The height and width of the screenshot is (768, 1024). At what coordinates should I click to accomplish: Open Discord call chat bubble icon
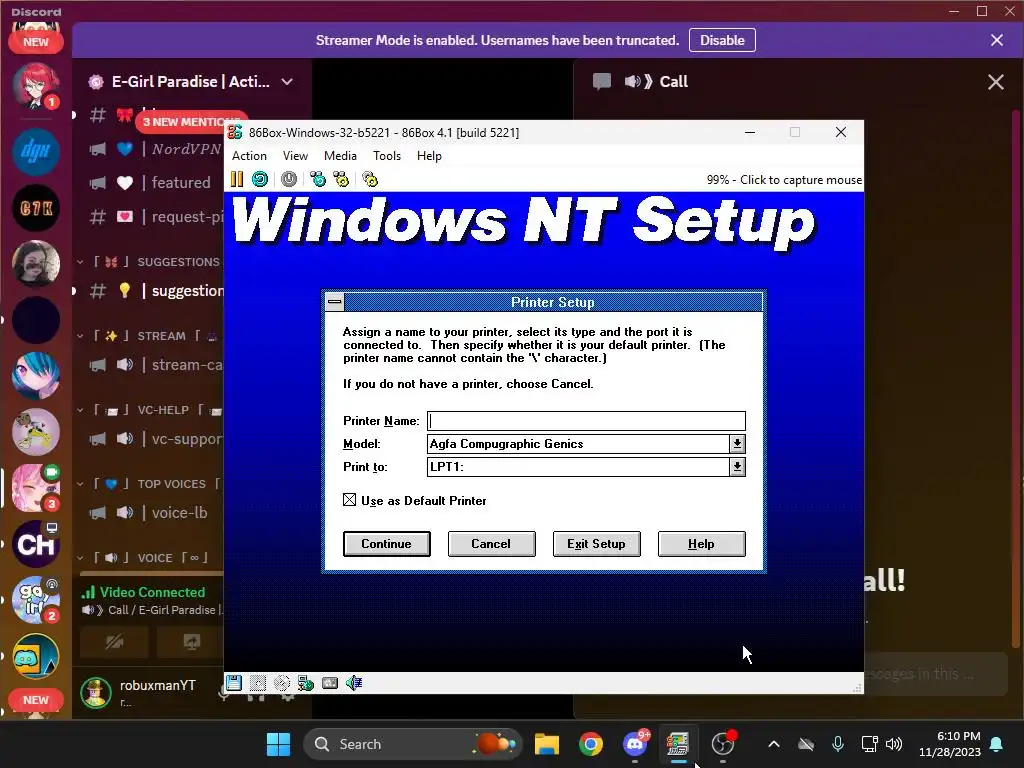point(601,82)
